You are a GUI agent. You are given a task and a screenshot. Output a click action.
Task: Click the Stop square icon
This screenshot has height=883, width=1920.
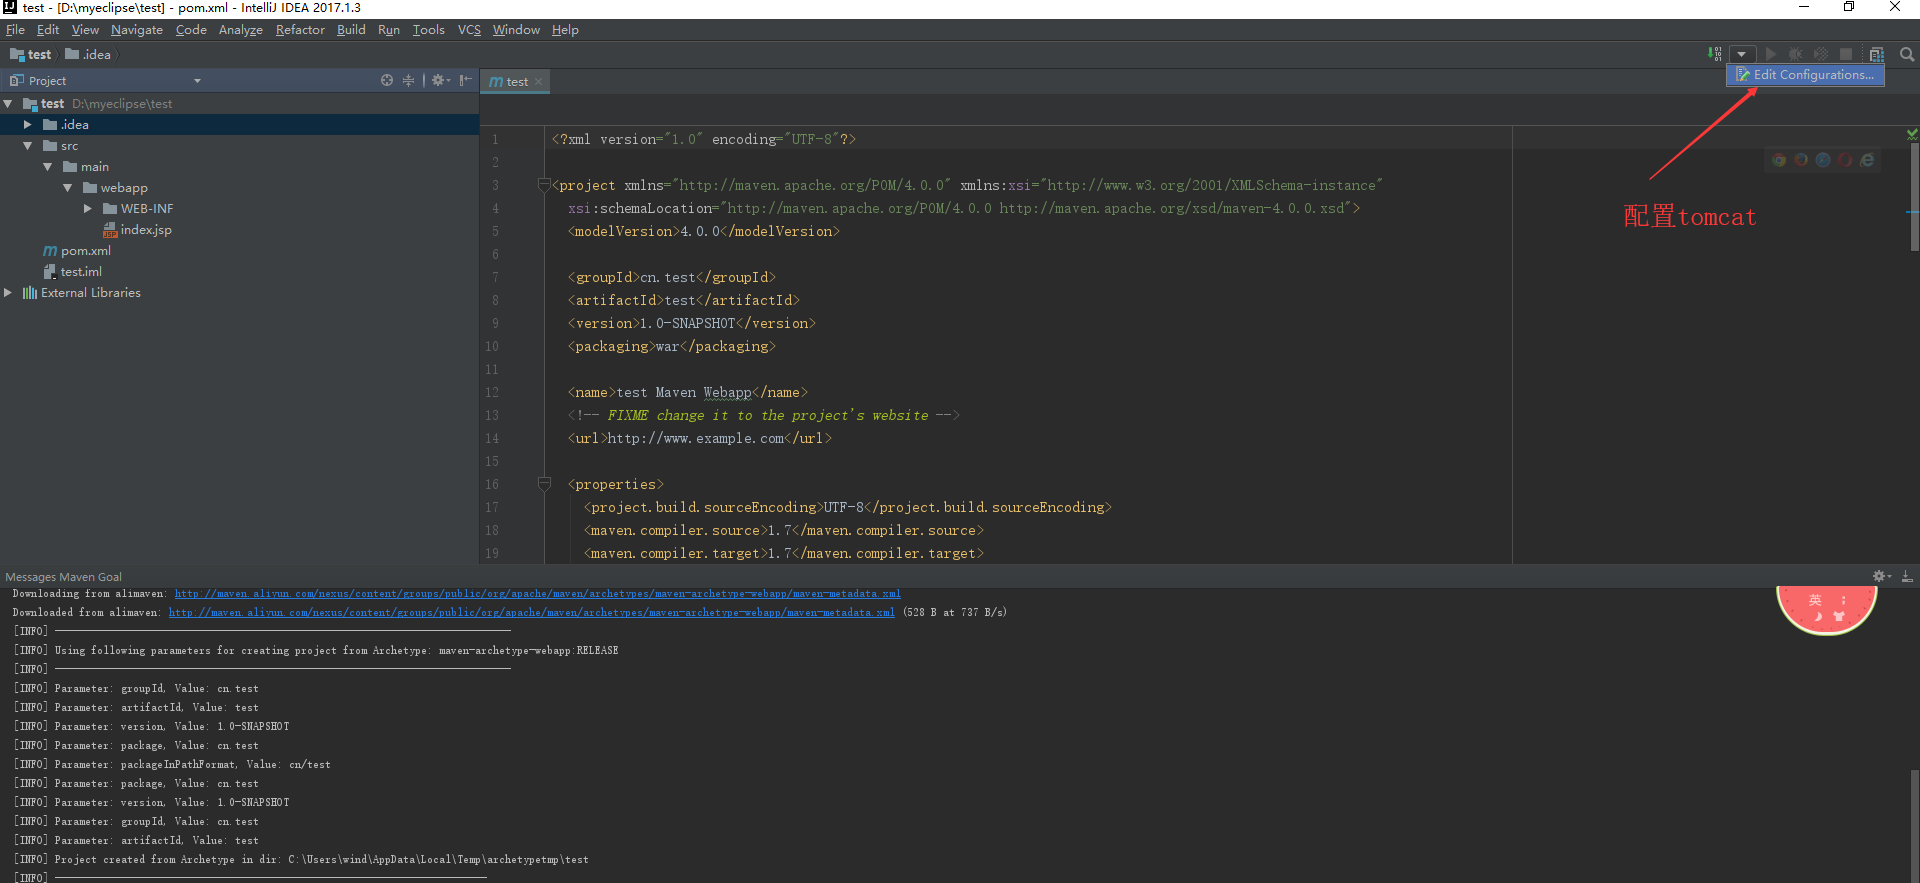click(1846, 54)
